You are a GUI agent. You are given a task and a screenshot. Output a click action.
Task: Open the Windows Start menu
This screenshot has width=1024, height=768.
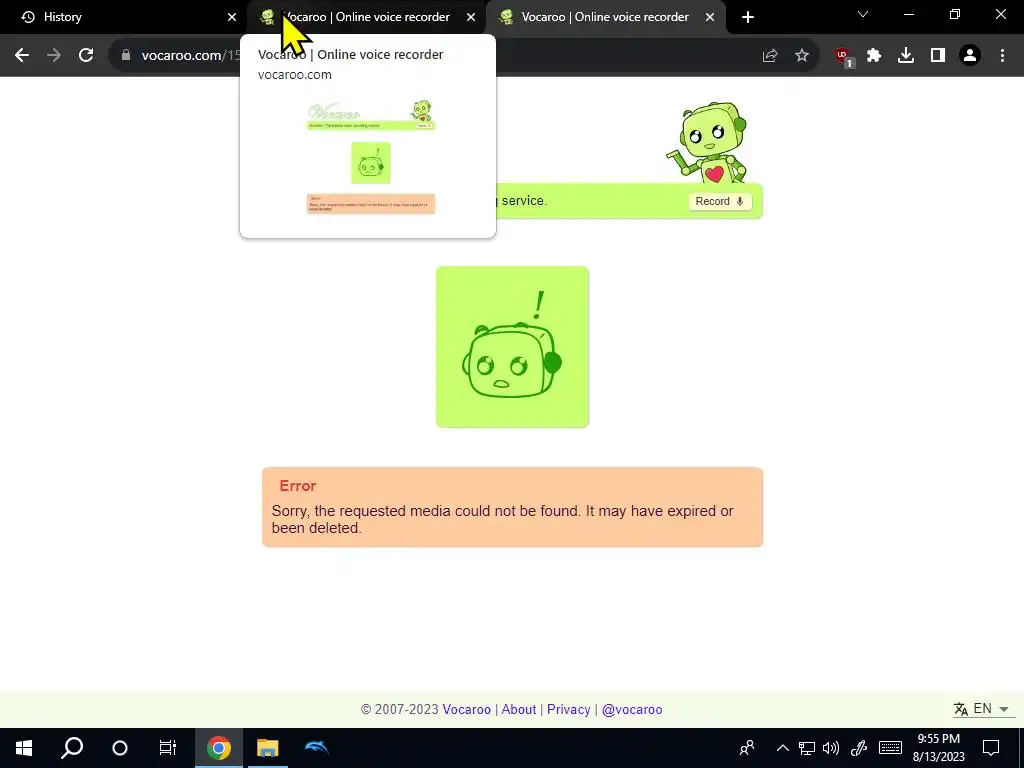pos(24,748)
